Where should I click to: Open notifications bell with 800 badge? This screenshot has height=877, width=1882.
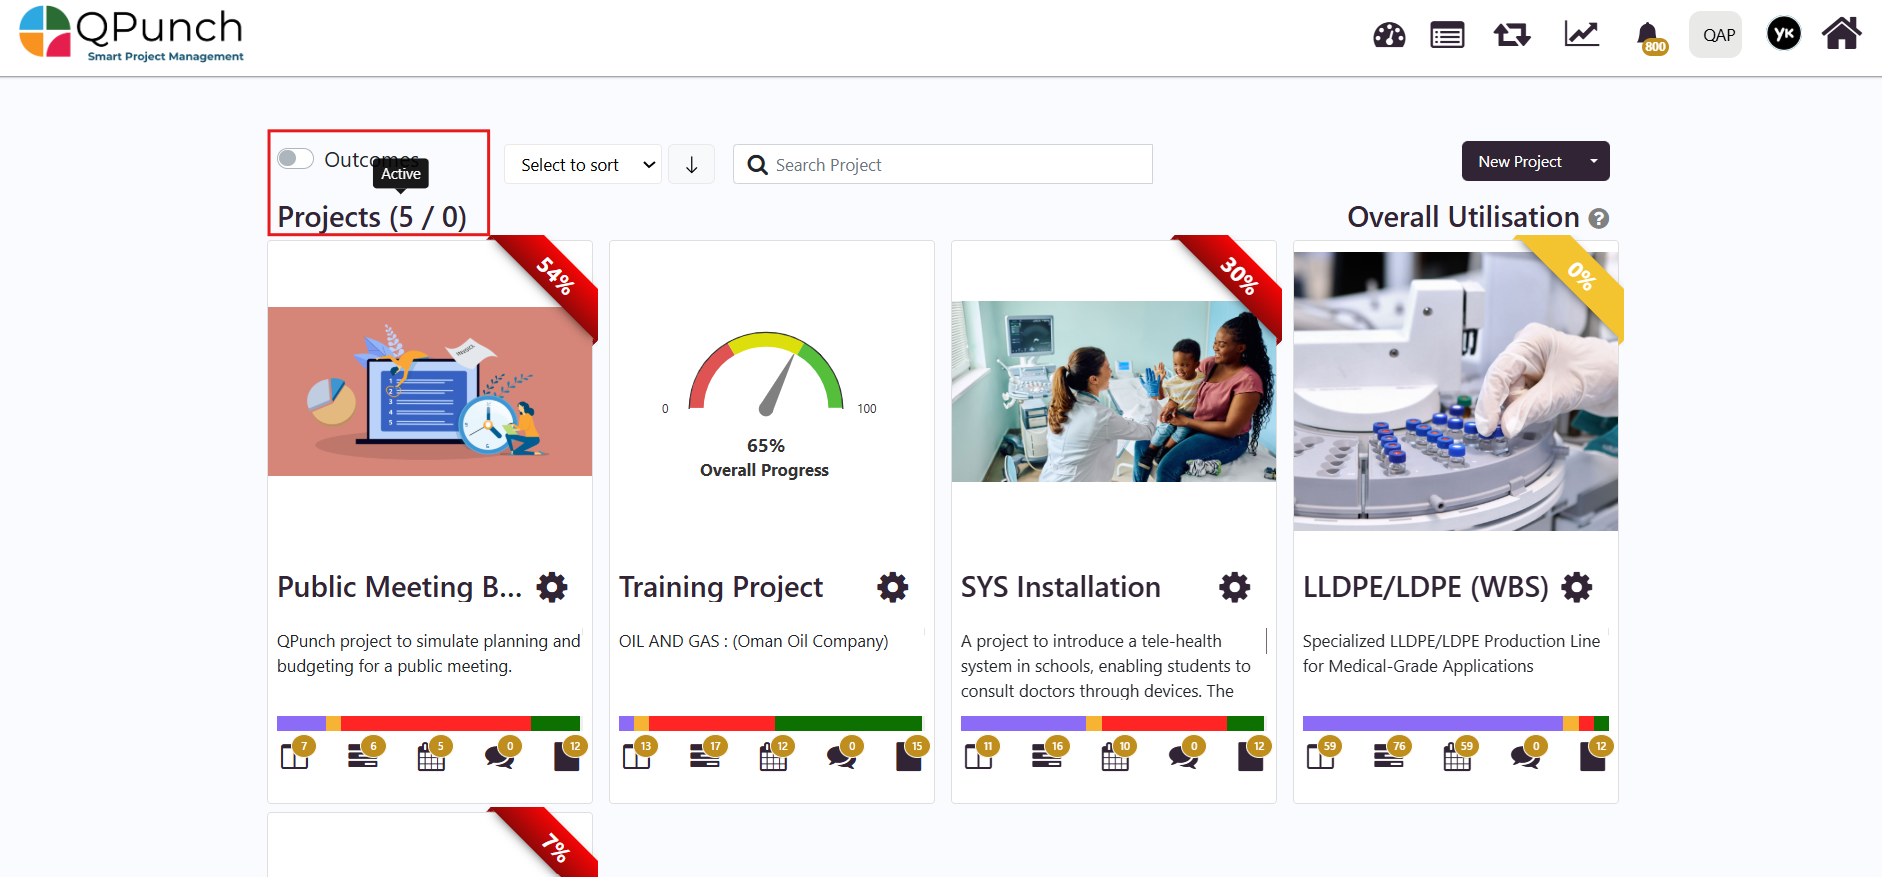[x=1648, y=37]
